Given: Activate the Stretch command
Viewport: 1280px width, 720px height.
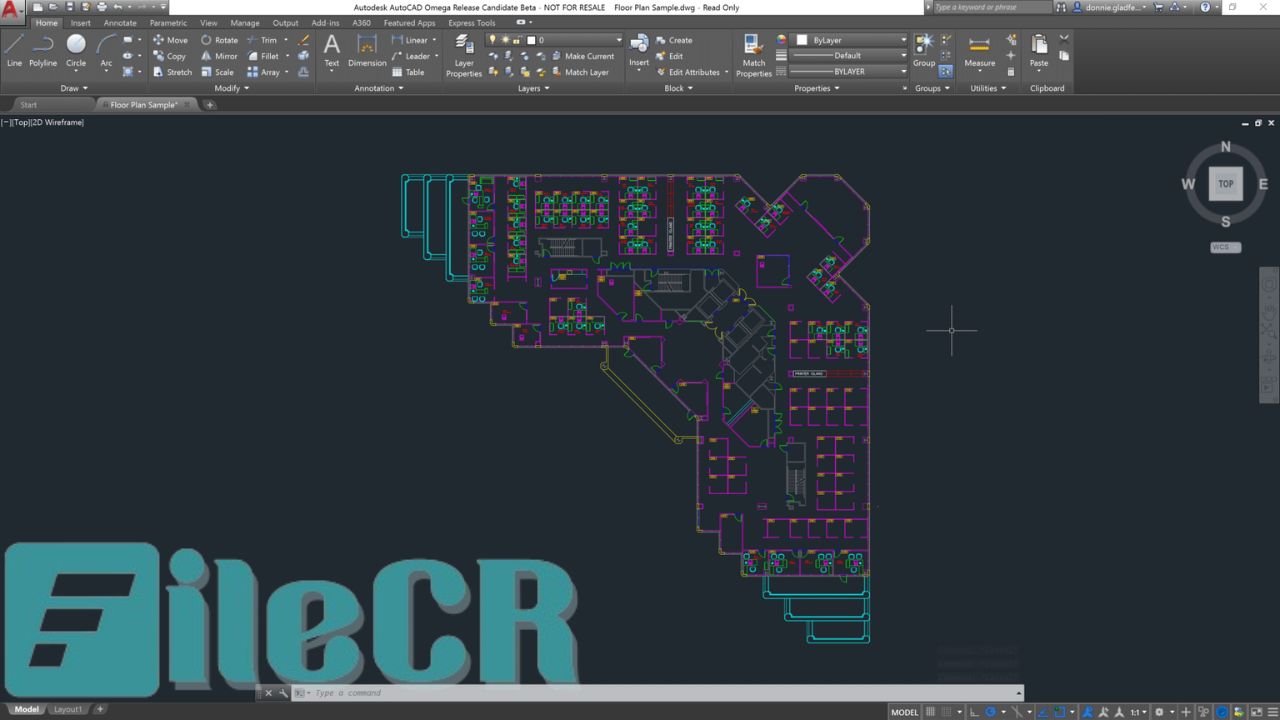Looking at the screenshot, I should tap(172, 72).
